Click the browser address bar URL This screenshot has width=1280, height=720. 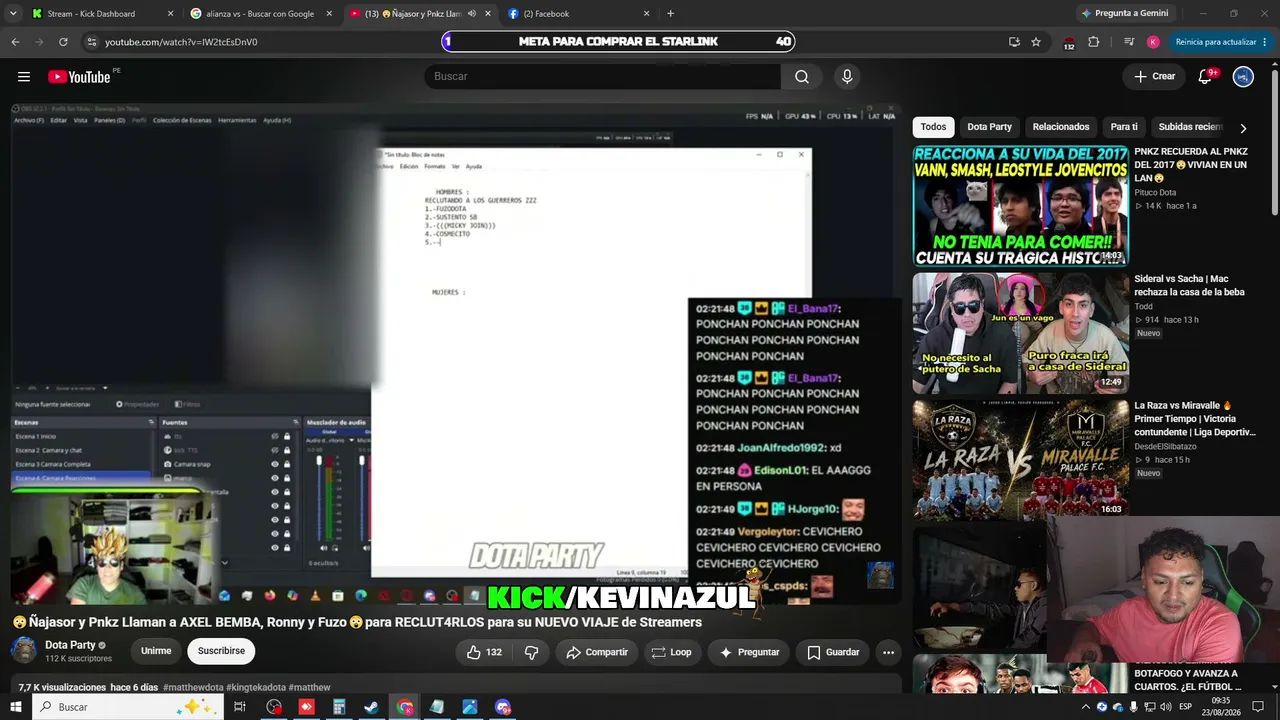(181, 42)
